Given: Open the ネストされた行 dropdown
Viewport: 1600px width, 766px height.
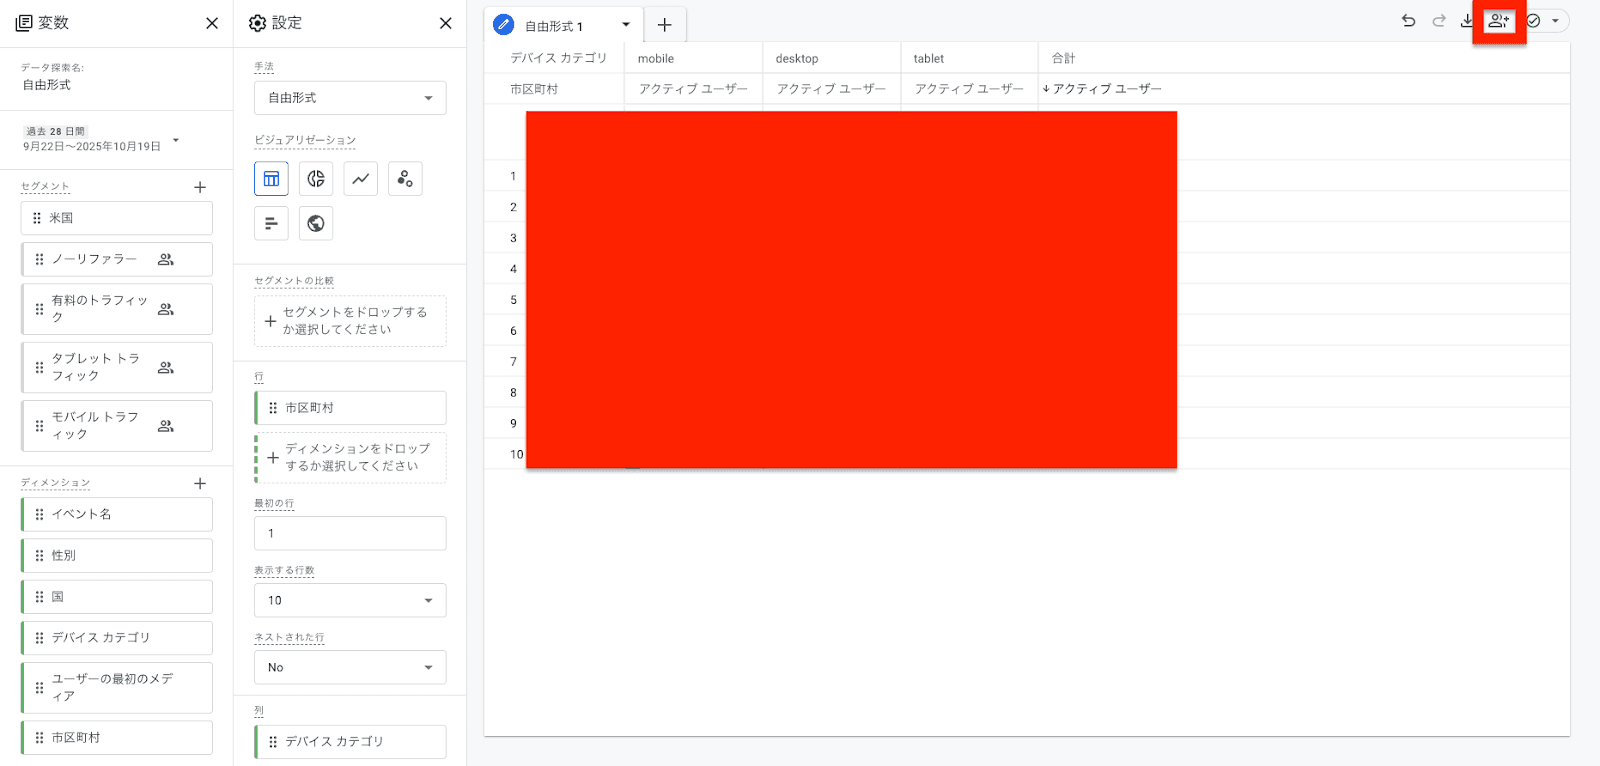Looking at the screenshot, I should coord(350,667).
